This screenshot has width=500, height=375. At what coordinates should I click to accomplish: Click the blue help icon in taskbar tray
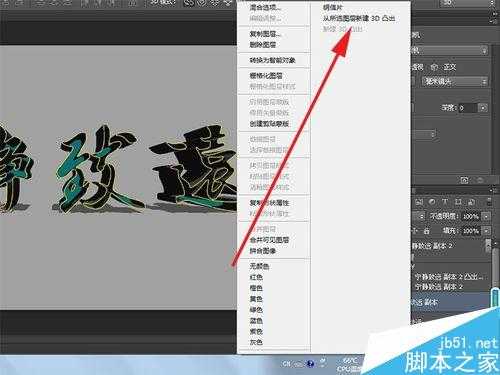pyautogui.click(x=311, y=363)
